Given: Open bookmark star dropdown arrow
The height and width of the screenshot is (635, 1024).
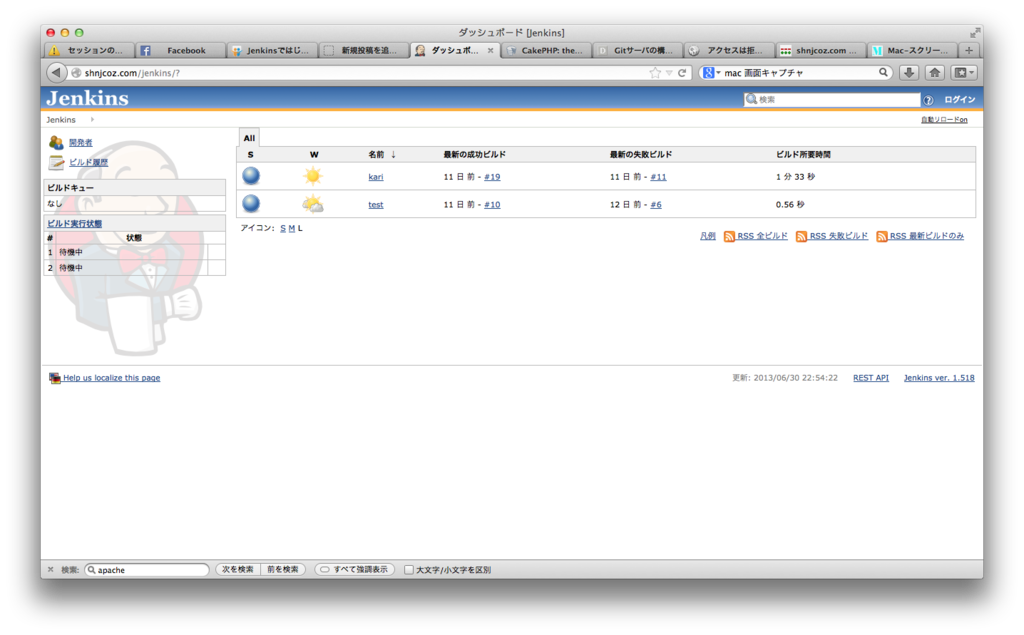Looking at the screenshot, I should pyautogui.click(x=669, y=73).
